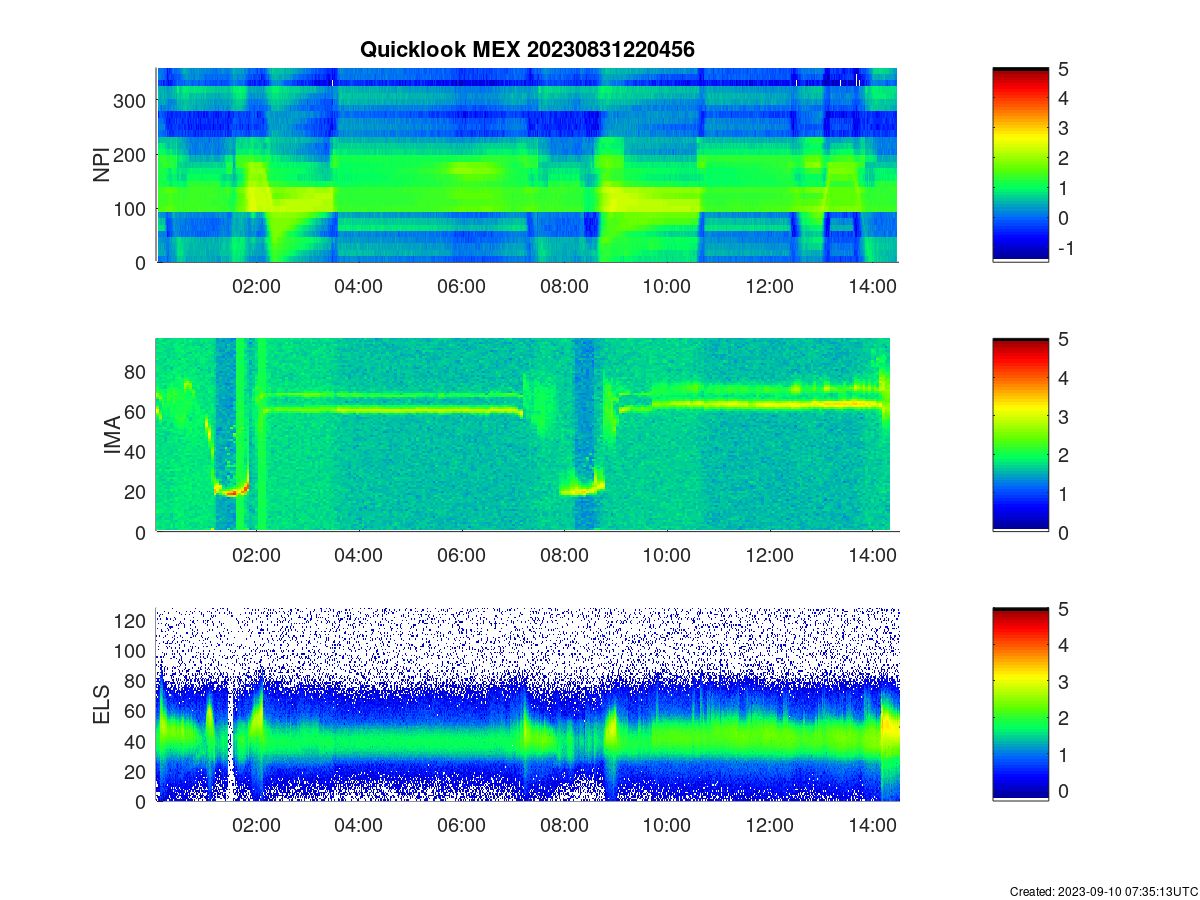This screenshot has width=1200, height=900.
Task: Click the "Created: 2023-09-10 07:35:13UTC" footer text
Action: click(x=1103, y=891)
